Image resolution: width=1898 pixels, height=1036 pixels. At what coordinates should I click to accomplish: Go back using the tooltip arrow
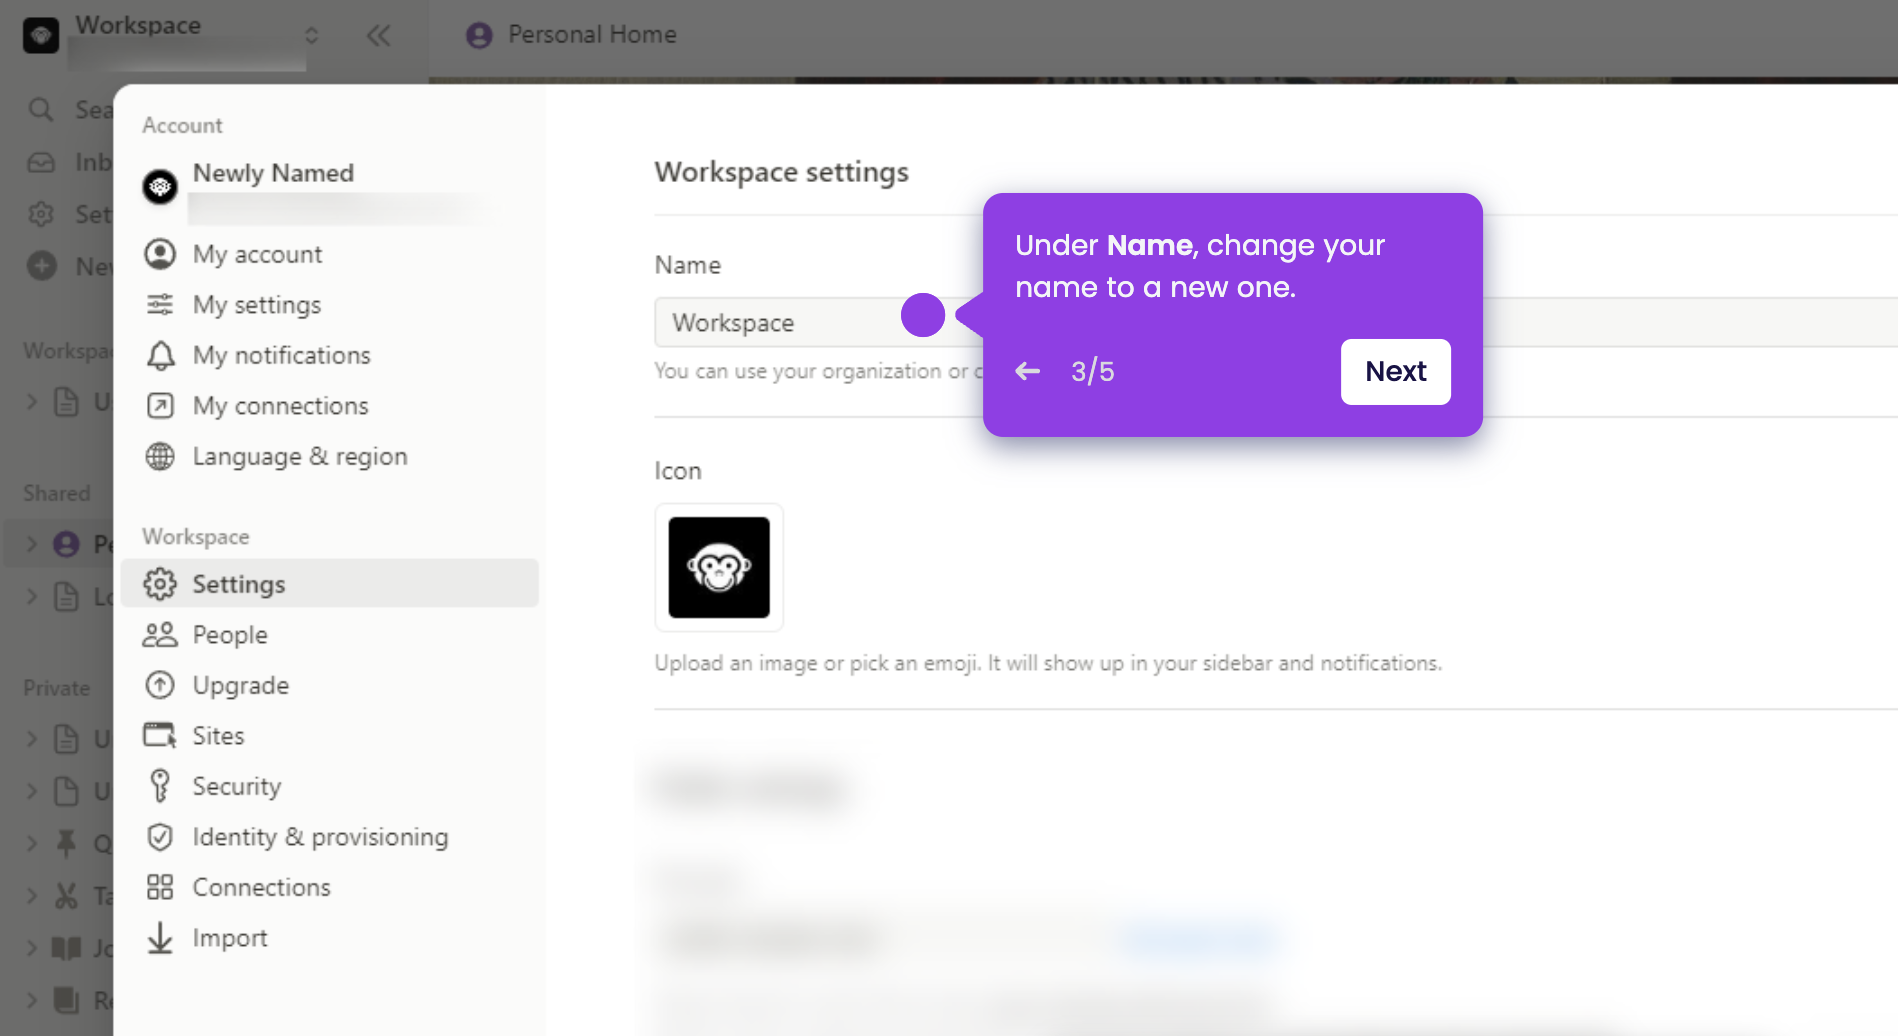[1027, 371]
